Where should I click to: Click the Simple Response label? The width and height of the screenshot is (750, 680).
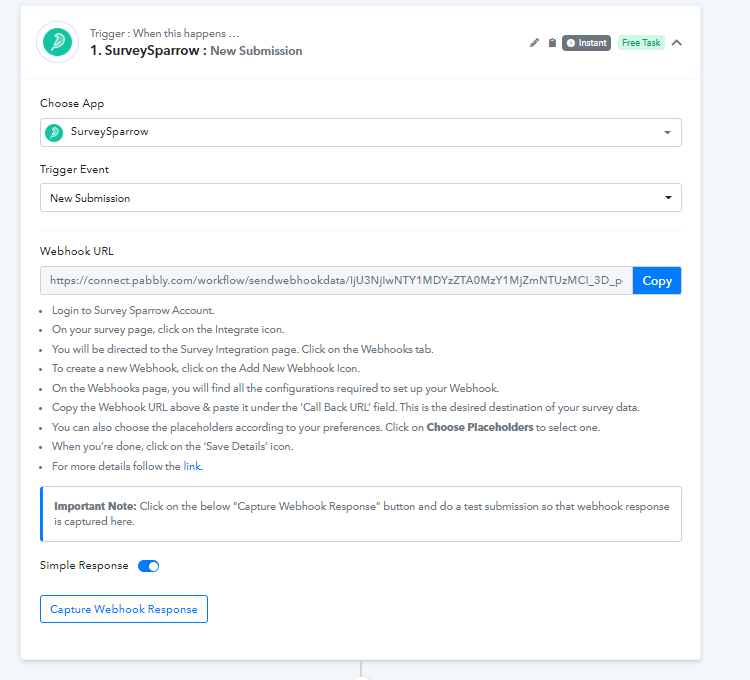click(84, 566)
